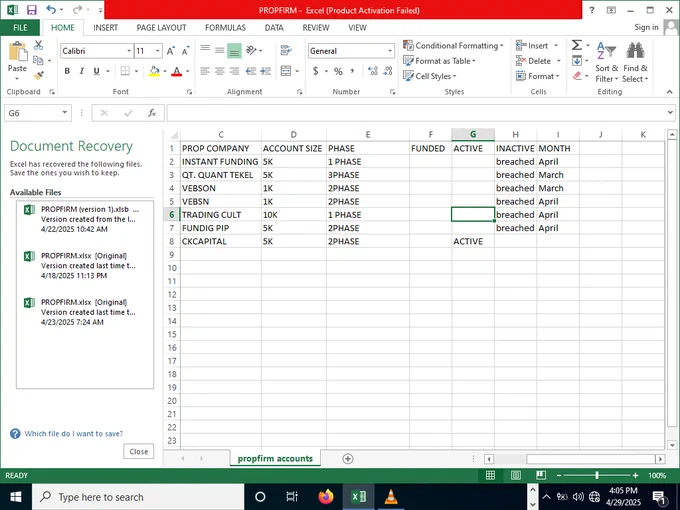The height and width of the screenshot is (510, 680).
Task: Switch to Page Layout view icon in status bar
Action: click(x=516, y=475)
